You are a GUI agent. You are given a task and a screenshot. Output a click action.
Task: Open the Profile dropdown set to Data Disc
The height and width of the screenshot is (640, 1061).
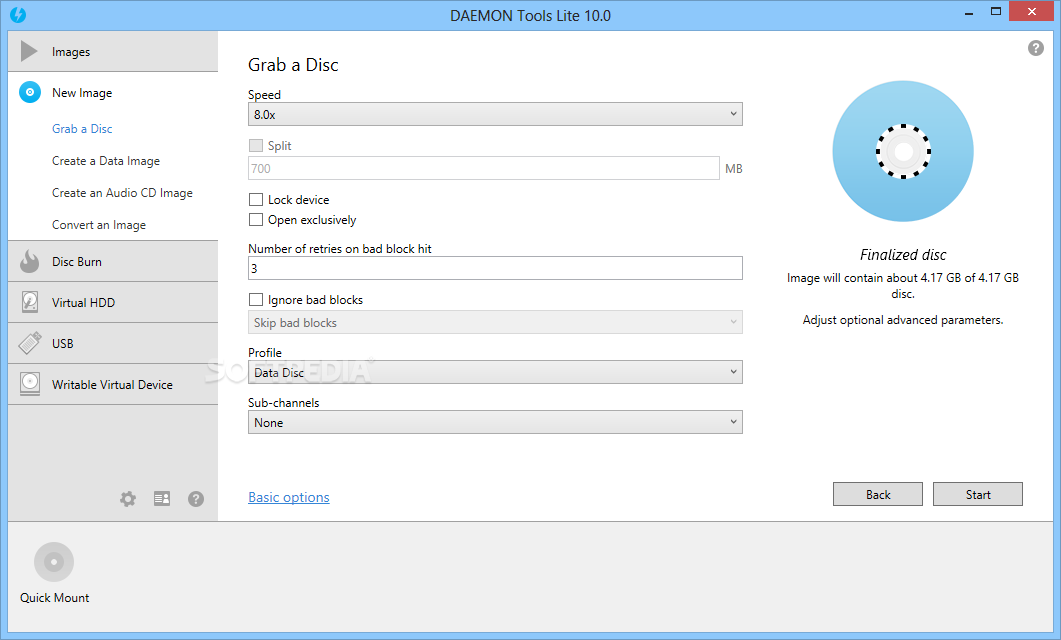[495, 372]
